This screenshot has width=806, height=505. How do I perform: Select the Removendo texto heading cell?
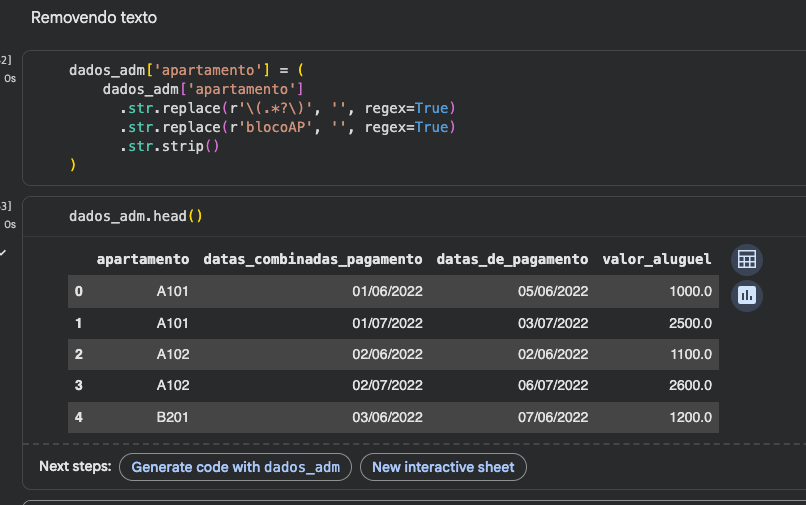[94, 18]
